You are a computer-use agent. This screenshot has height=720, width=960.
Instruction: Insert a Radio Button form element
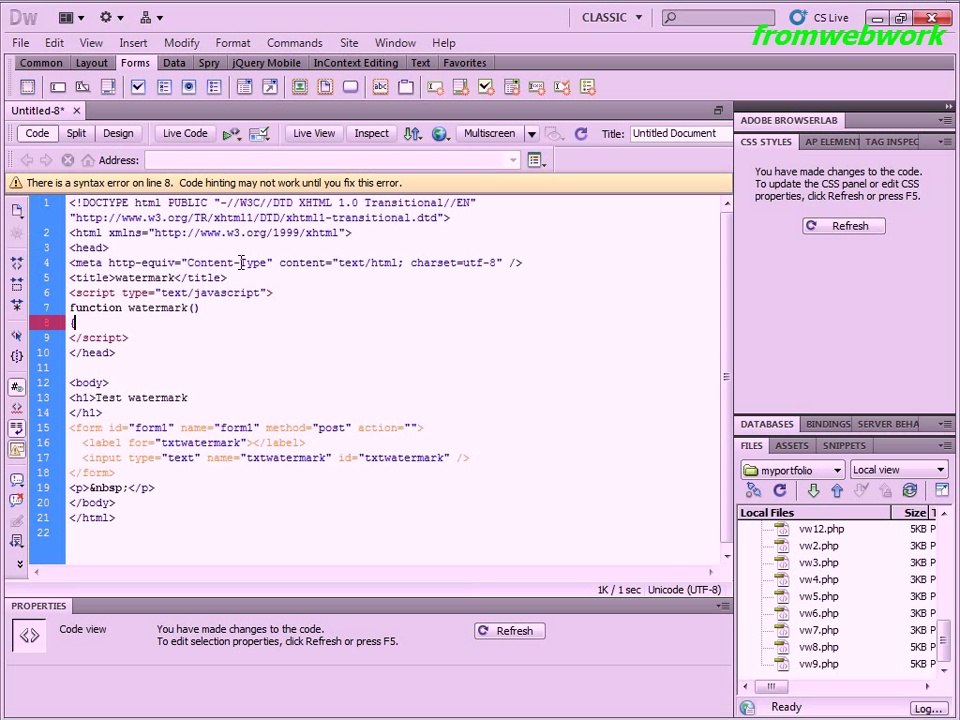click(189, 87)
